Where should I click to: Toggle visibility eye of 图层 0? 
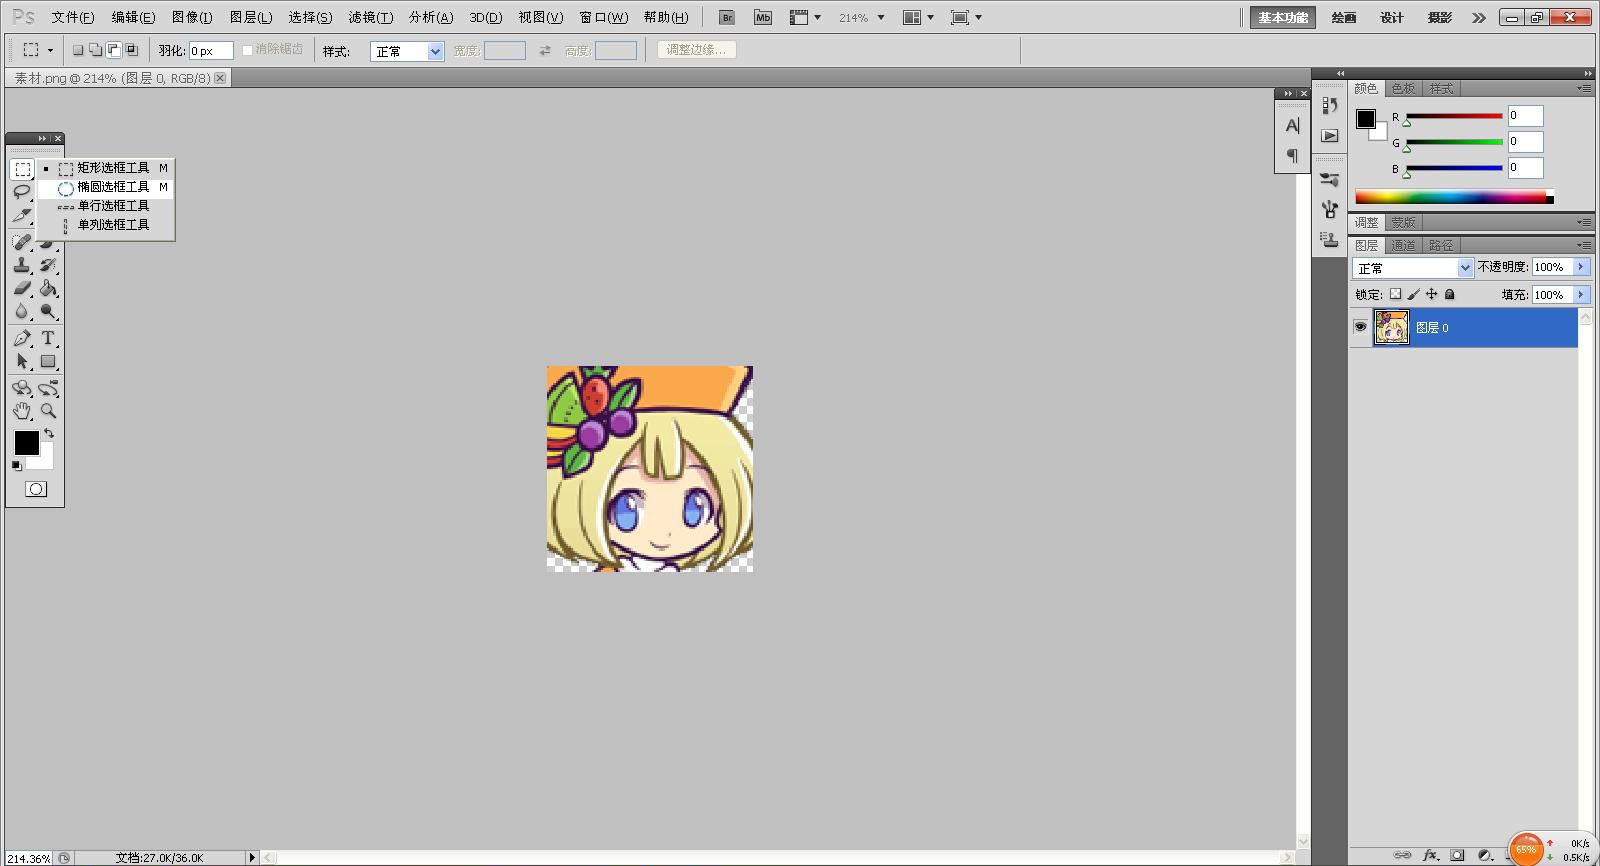[x=1360, y=327]
